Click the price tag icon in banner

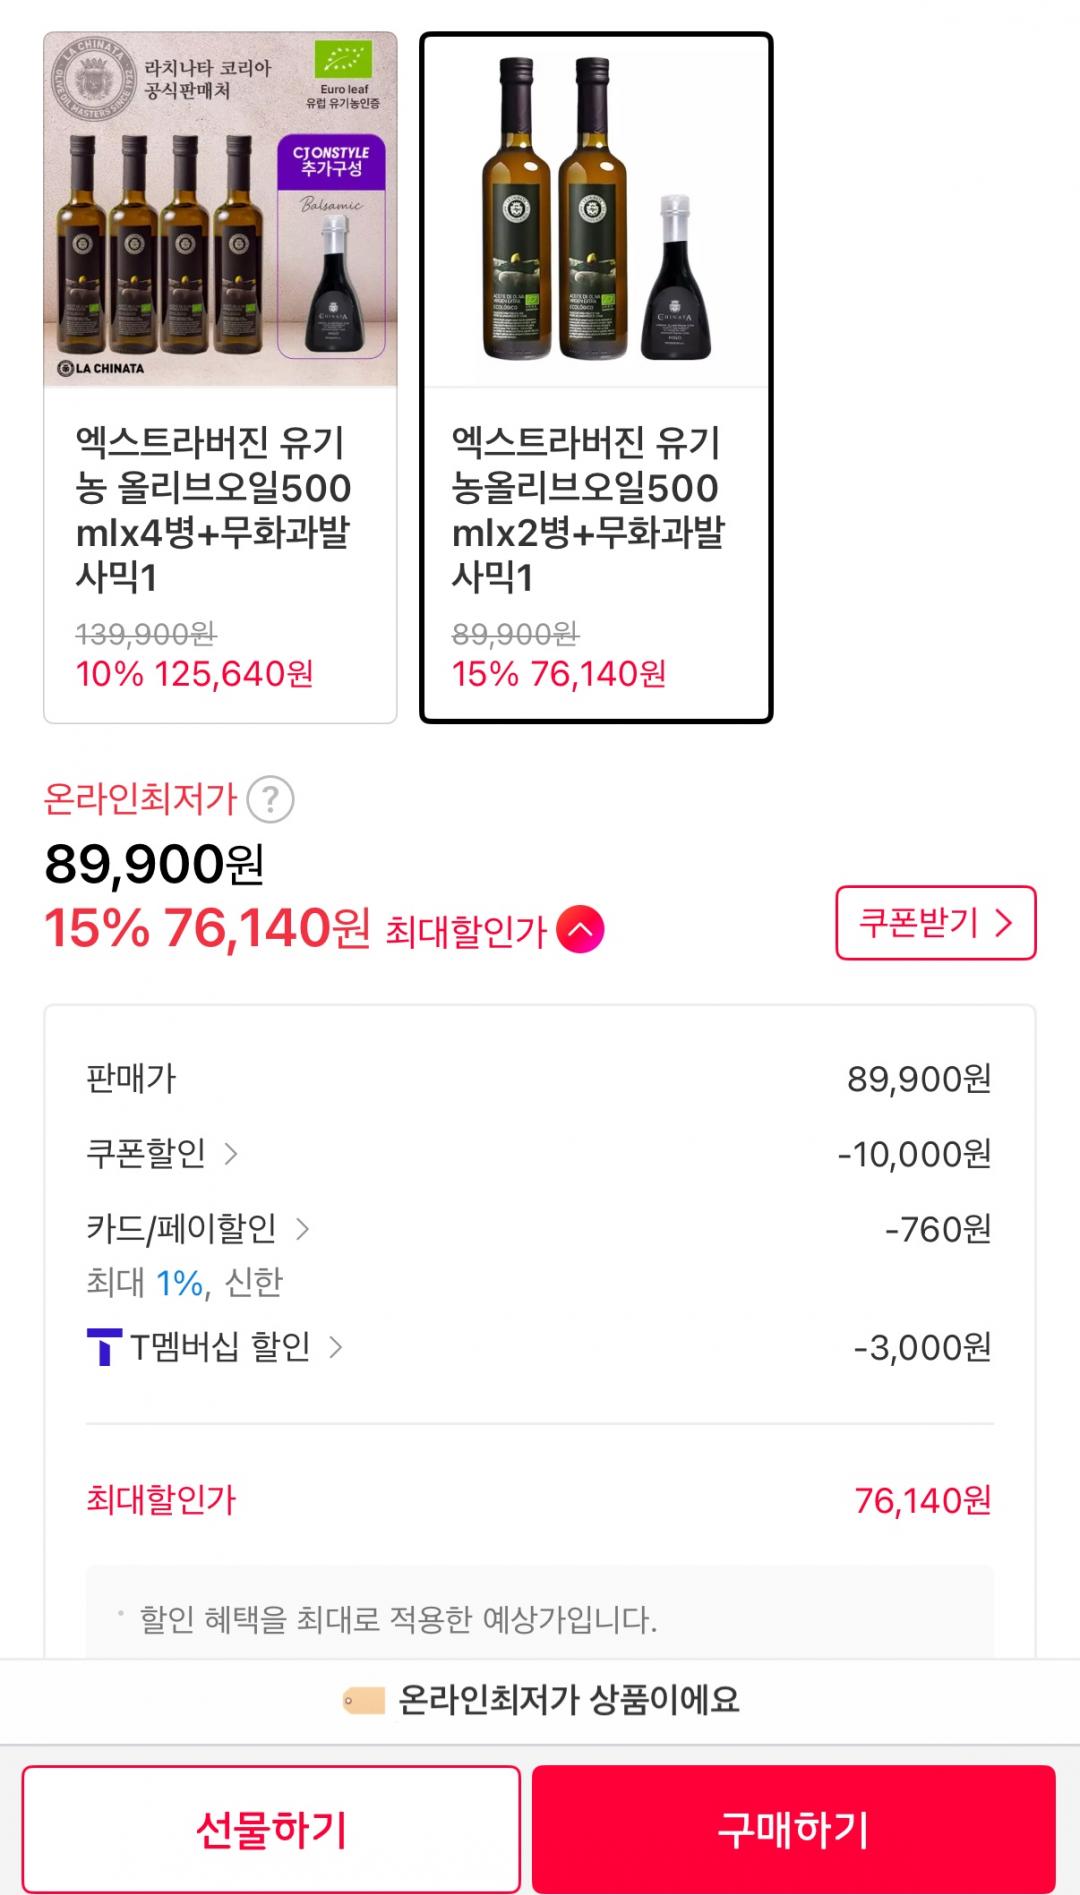[x=363, y=1700]
